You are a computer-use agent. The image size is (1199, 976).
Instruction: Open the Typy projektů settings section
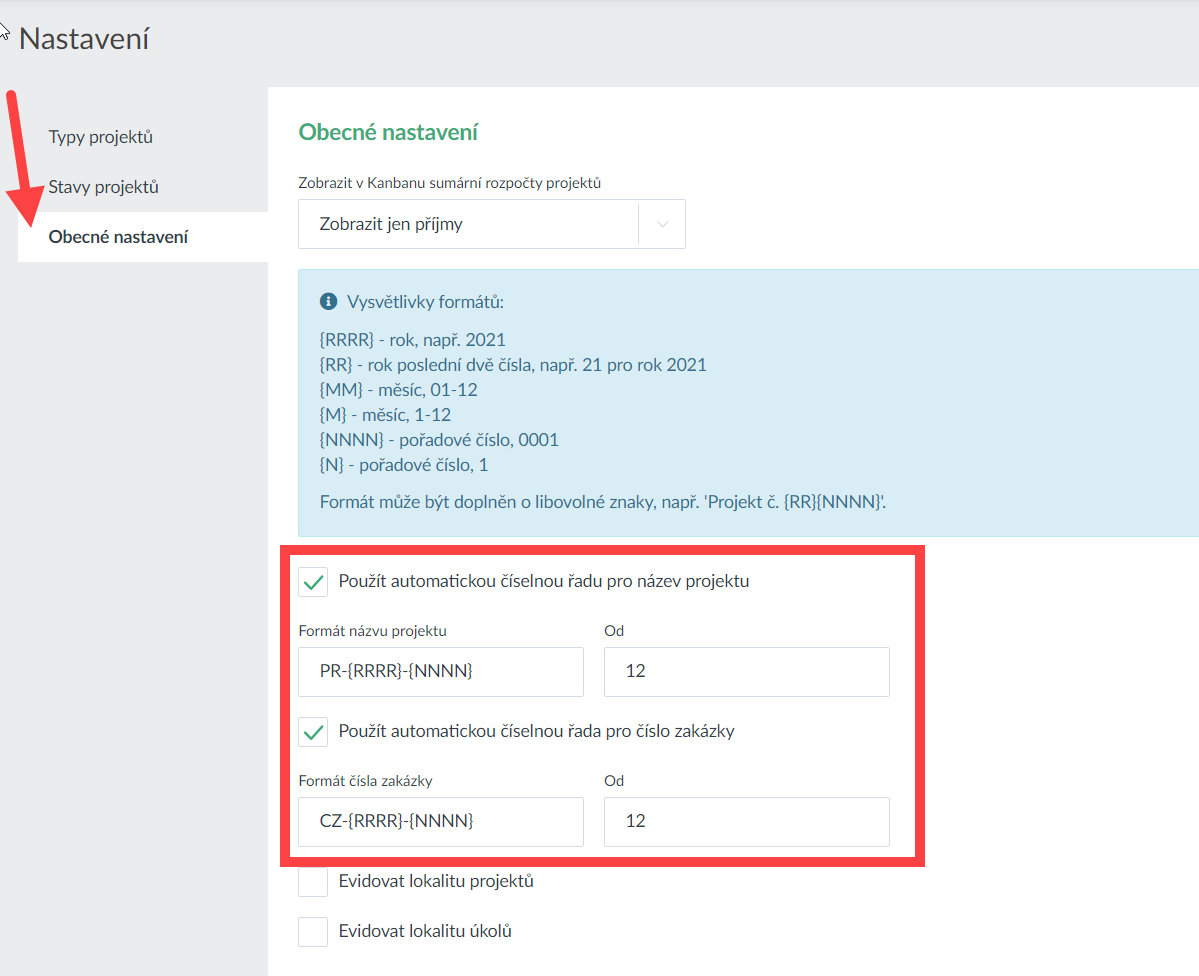point(100,137)
